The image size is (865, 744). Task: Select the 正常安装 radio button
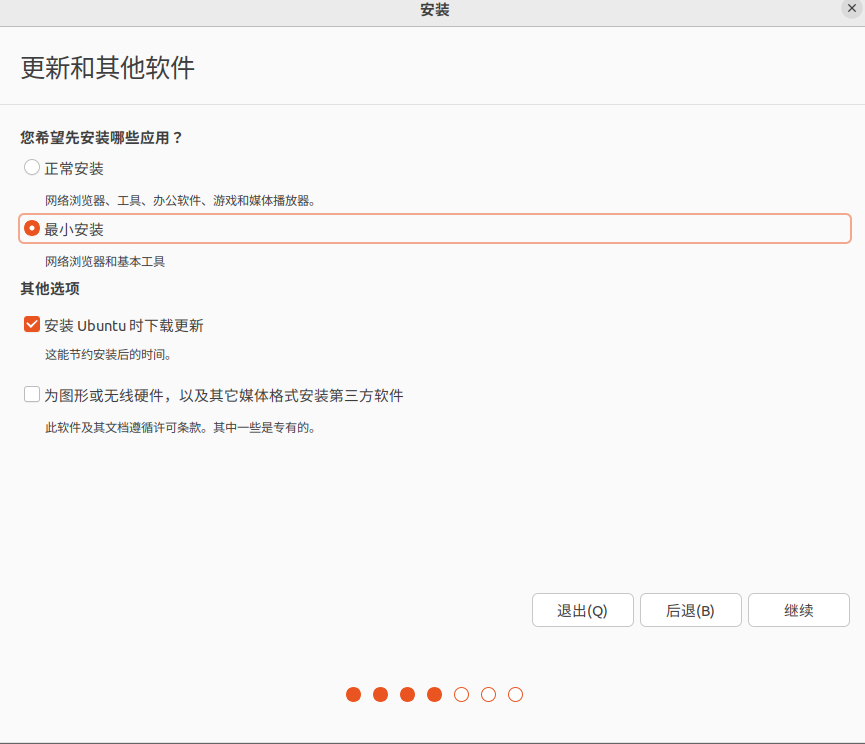click(x=32, y=168)
